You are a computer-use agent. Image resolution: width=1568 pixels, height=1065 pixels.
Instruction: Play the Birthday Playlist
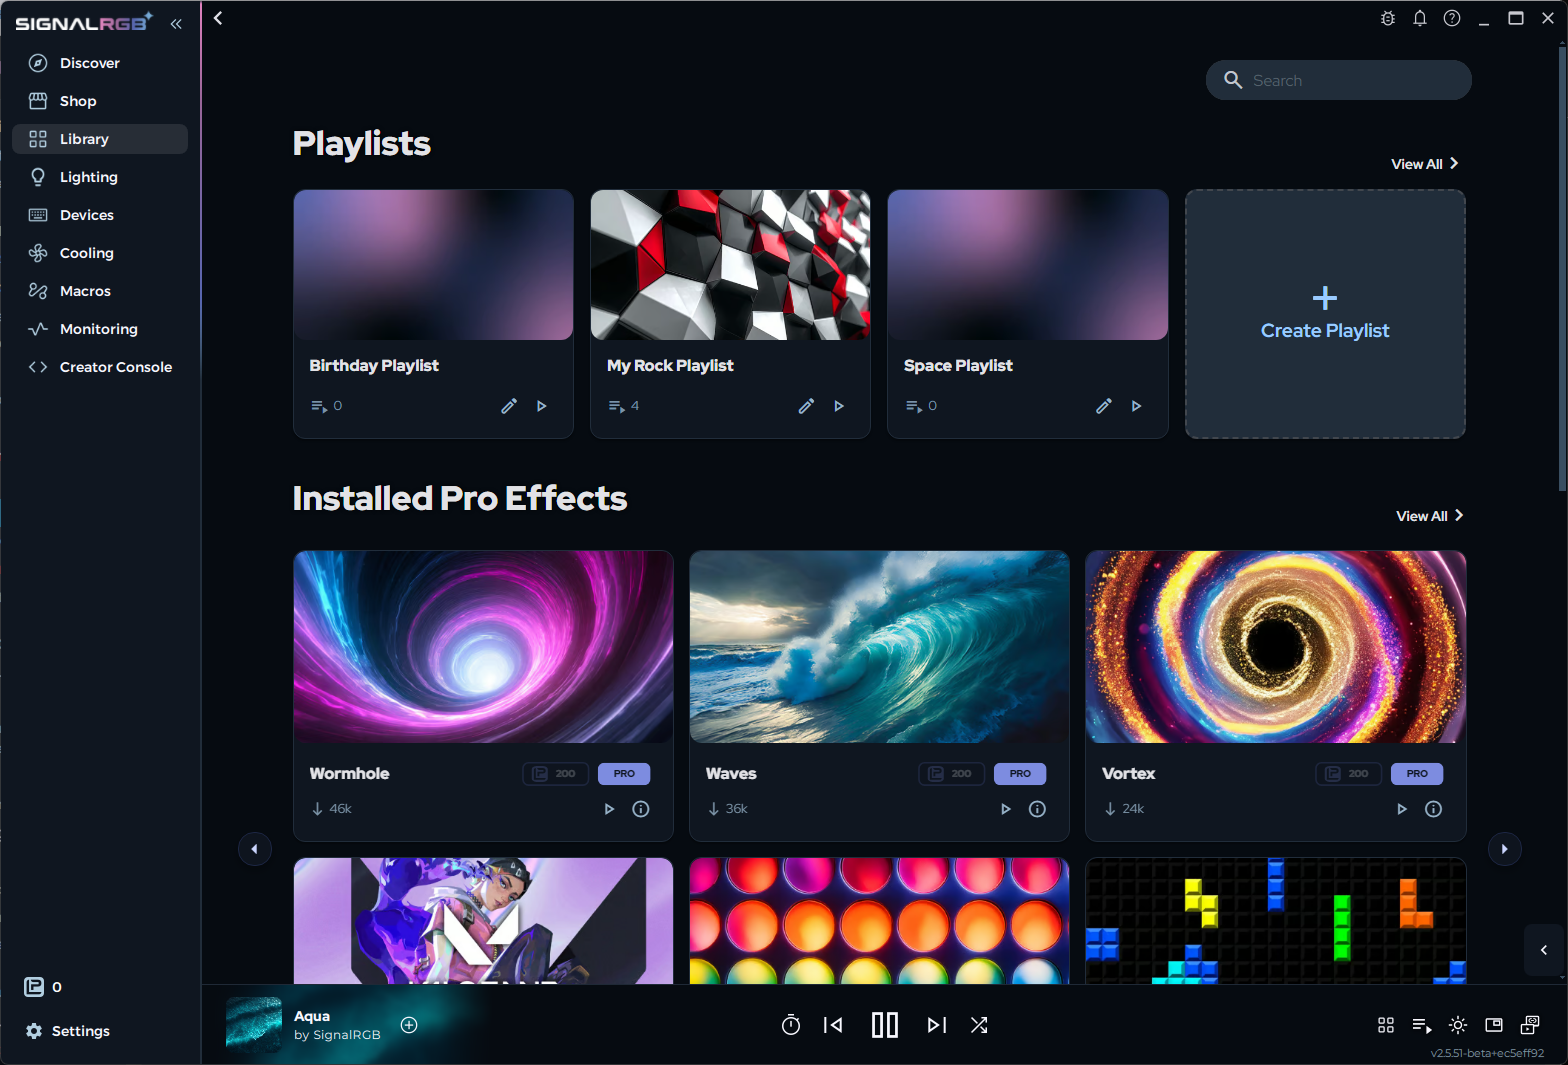(x=542, y=406)
